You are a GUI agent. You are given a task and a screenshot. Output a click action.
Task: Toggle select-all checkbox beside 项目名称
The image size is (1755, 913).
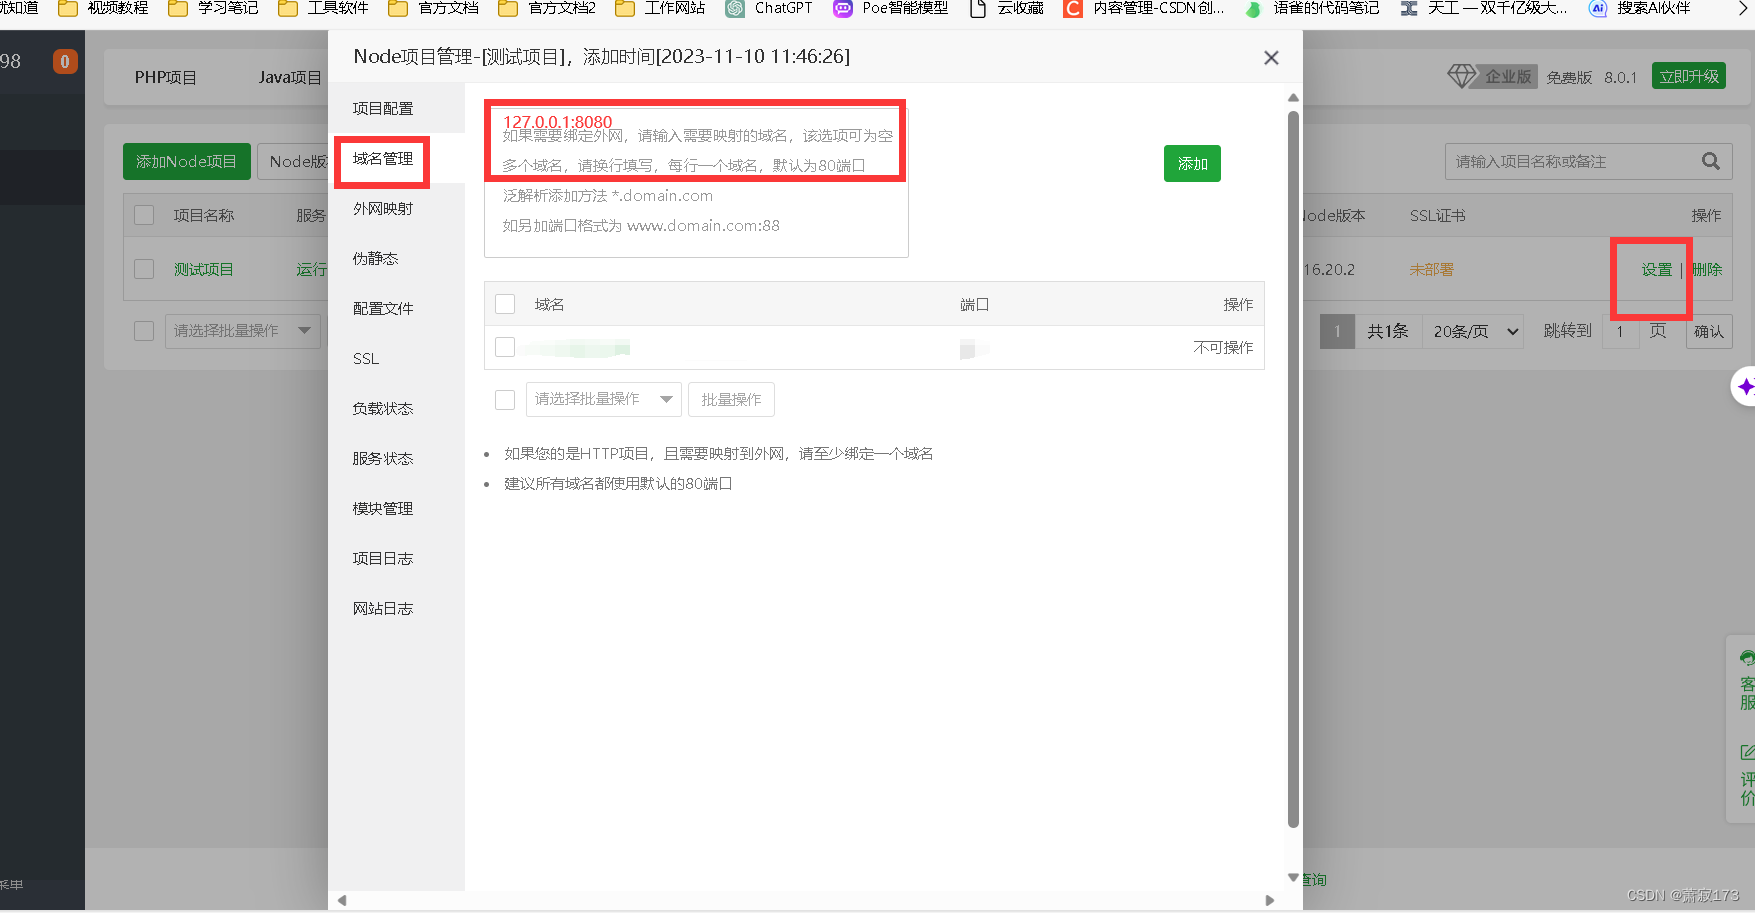pos(144,215)
